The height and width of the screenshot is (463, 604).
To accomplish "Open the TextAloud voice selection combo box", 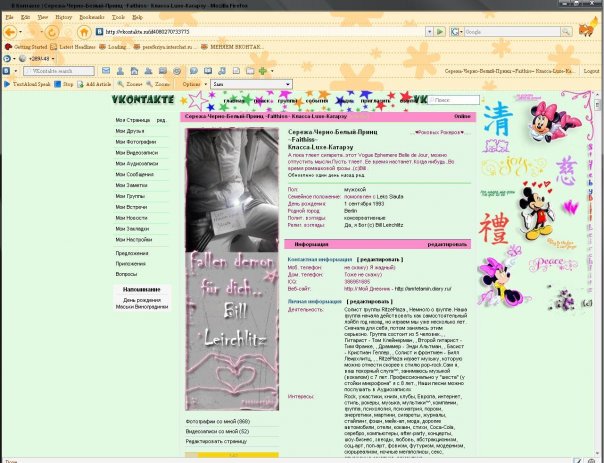I will (252, 84).
